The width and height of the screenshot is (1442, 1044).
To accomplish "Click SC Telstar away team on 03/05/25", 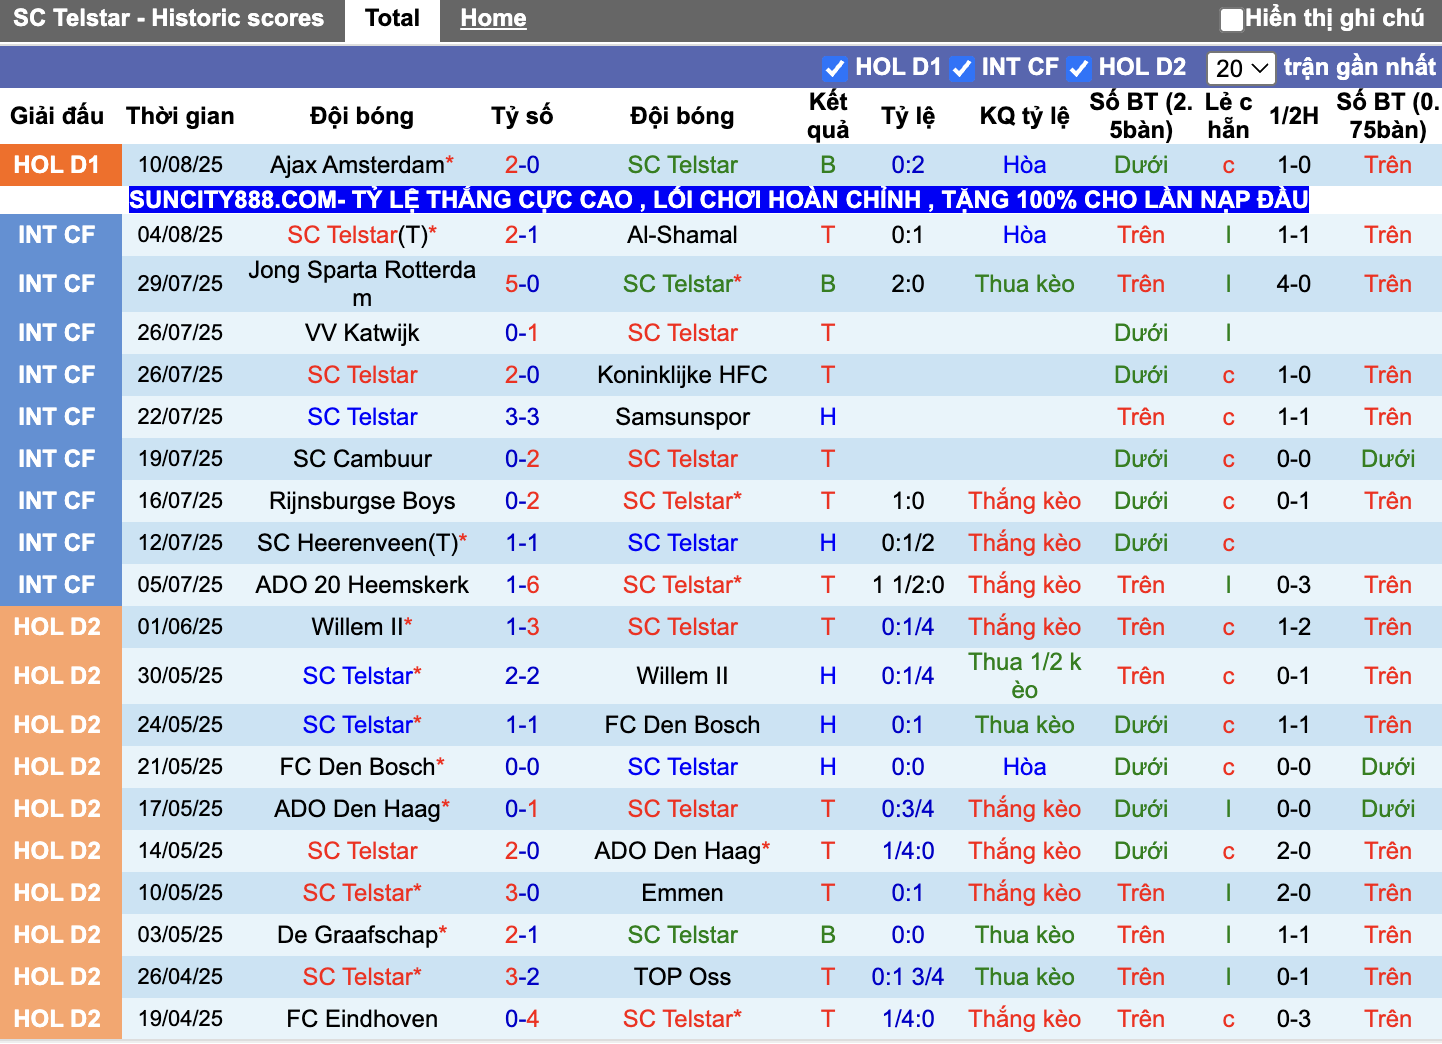I will point(682,935).
